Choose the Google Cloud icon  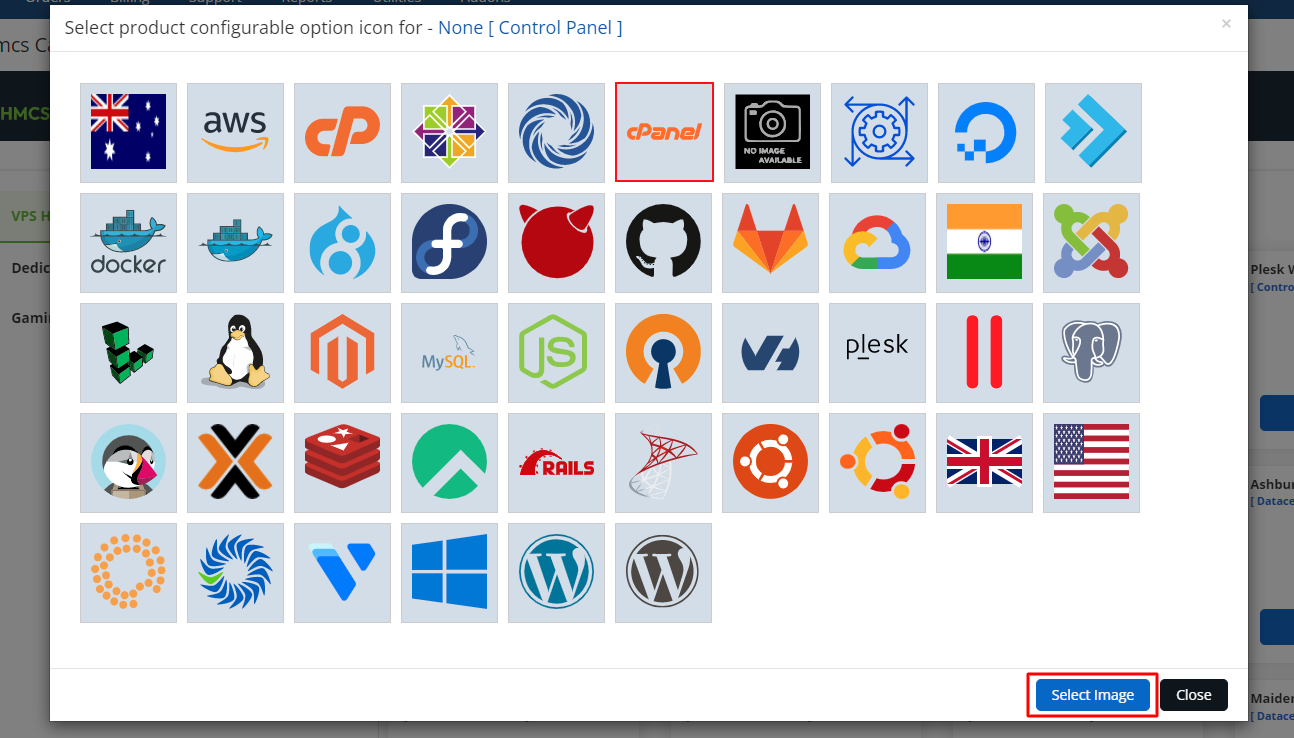pyautogui.click(x=877, y=242)
